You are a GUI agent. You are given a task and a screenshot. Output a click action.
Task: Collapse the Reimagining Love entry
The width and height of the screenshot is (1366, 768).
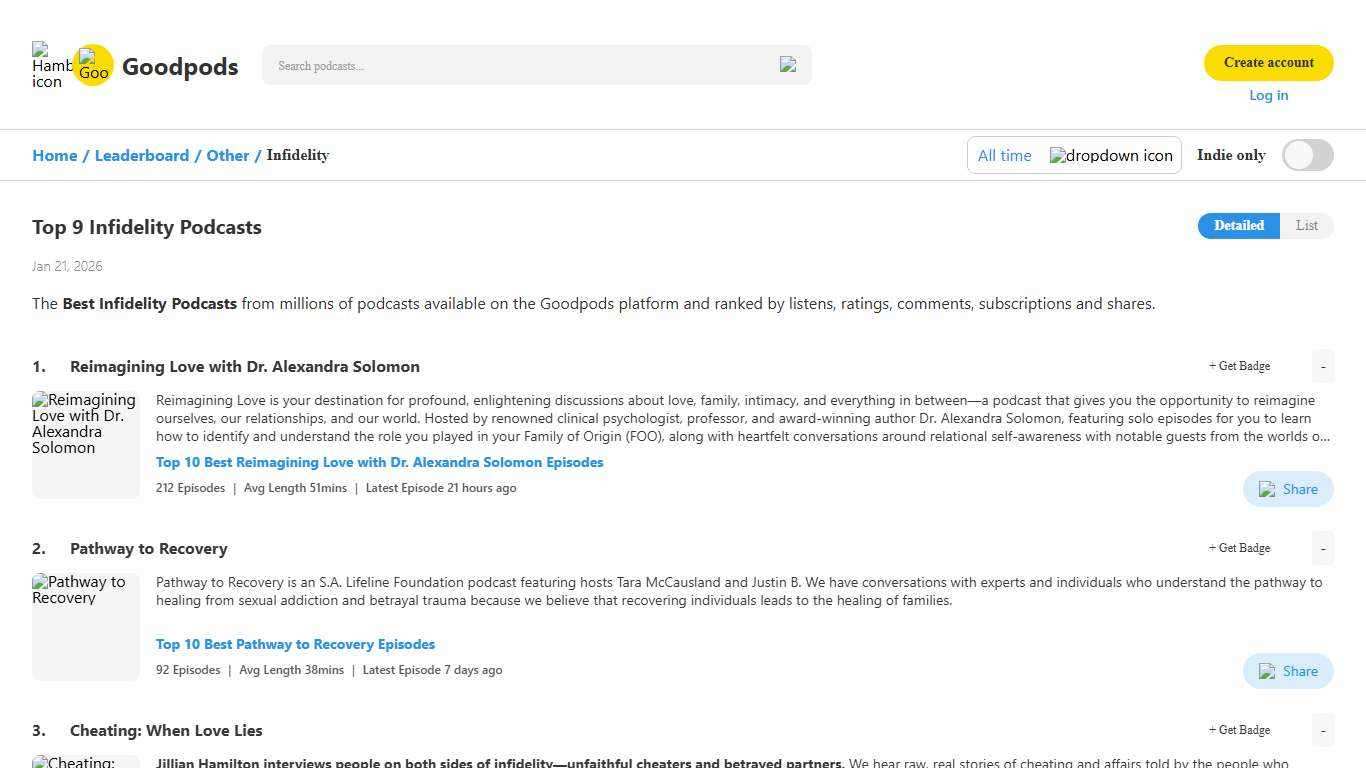point(1322,366)
